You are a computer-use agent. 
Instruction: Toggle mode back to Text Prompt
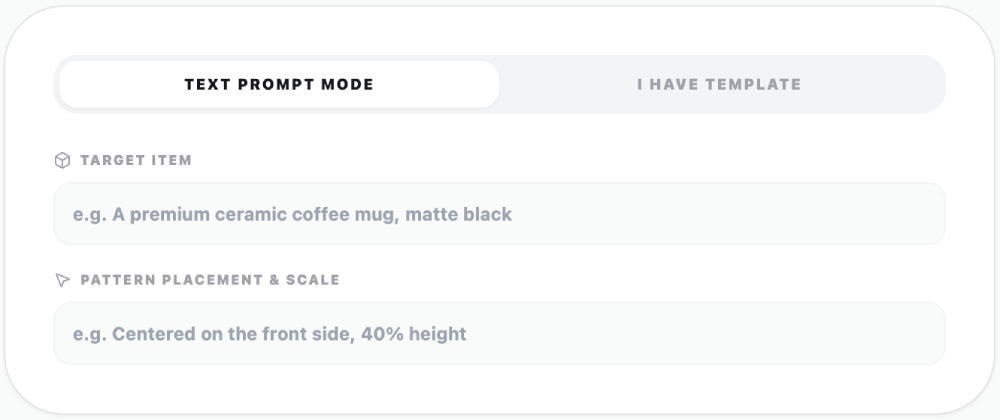[279, 84]
